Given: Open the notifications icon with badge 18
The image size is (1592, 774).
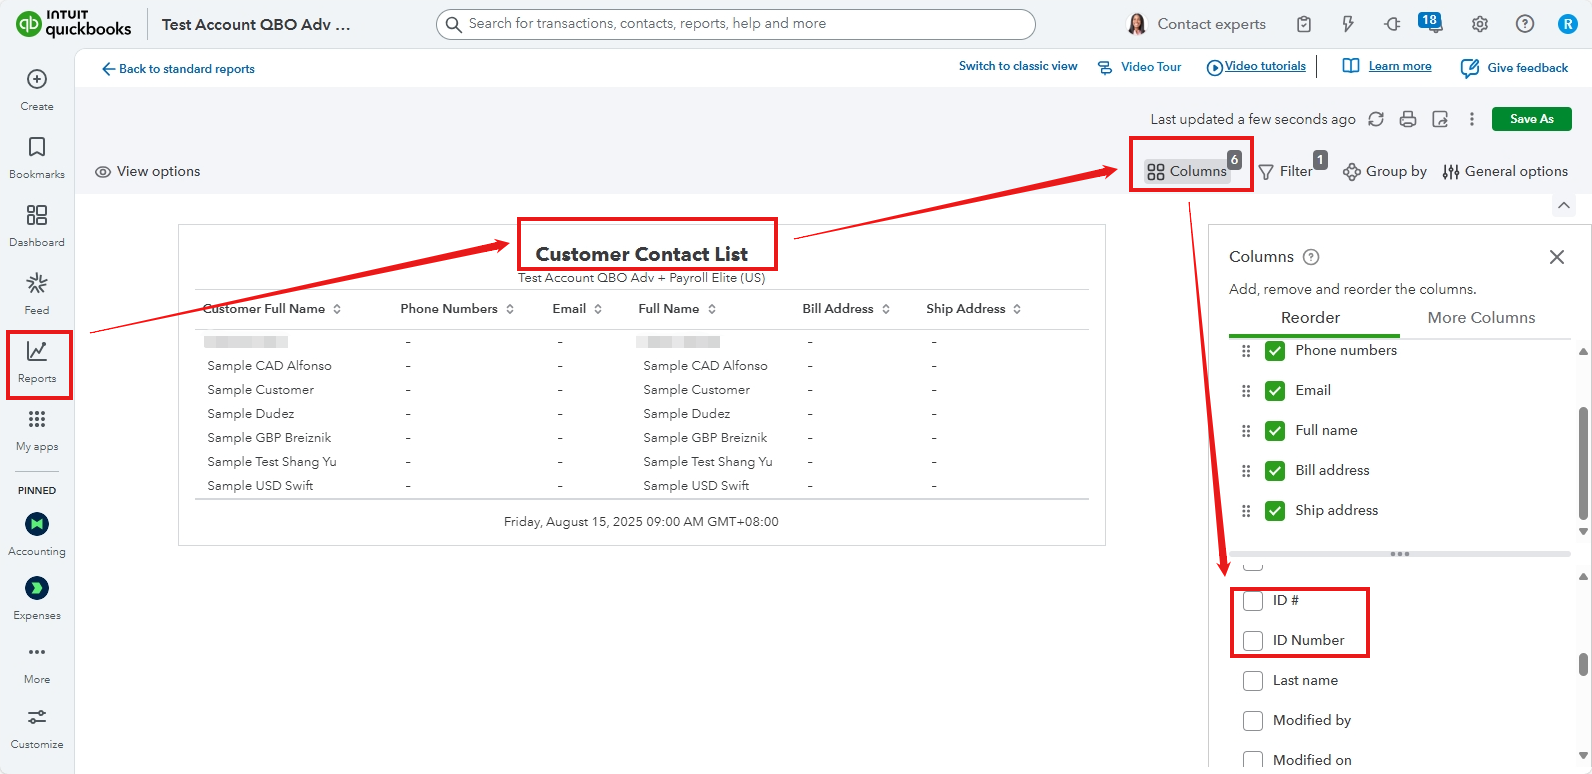Looking at the screenshot, I should tap(1430, 23).
